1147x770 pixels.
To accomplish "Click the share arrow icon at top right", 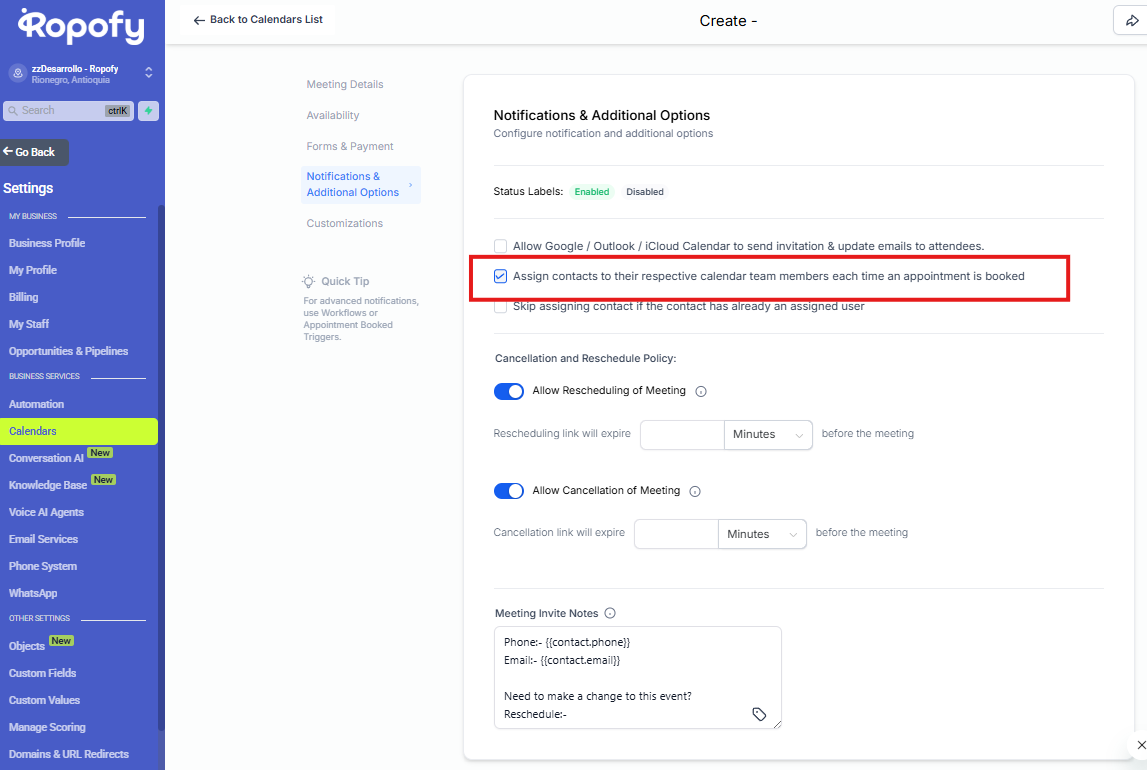I will 1132,20.
